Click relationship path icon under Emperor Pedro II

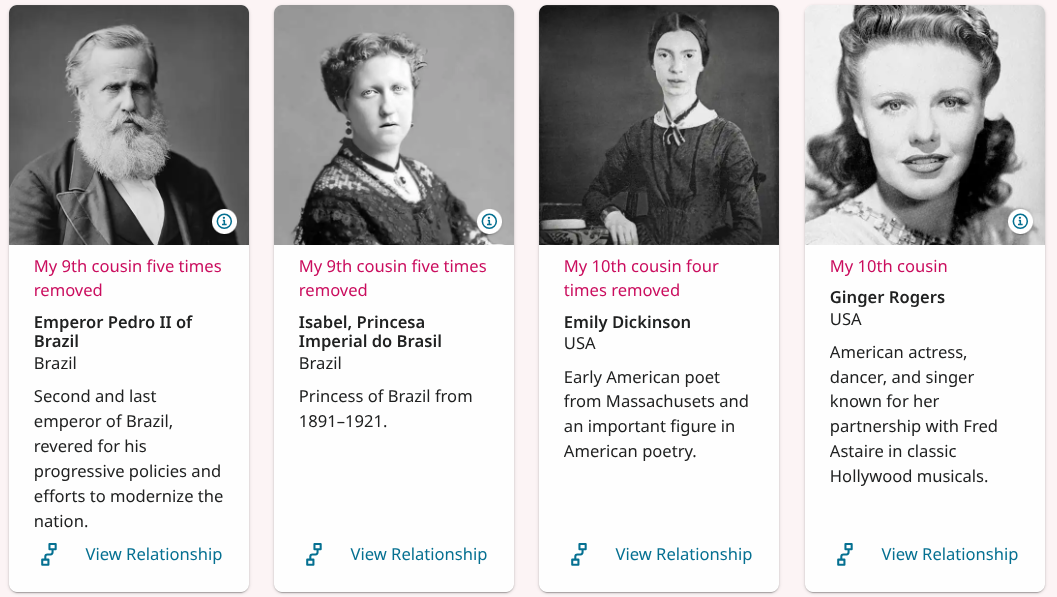click(x=49, y=554)
